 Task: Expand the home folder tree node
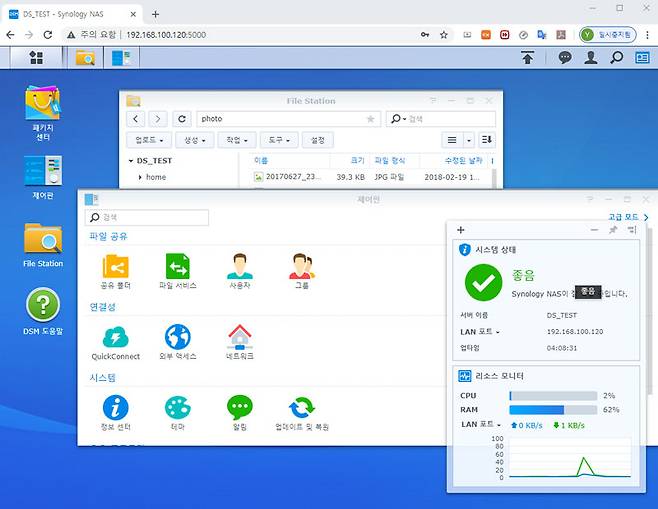pos(141,178)
